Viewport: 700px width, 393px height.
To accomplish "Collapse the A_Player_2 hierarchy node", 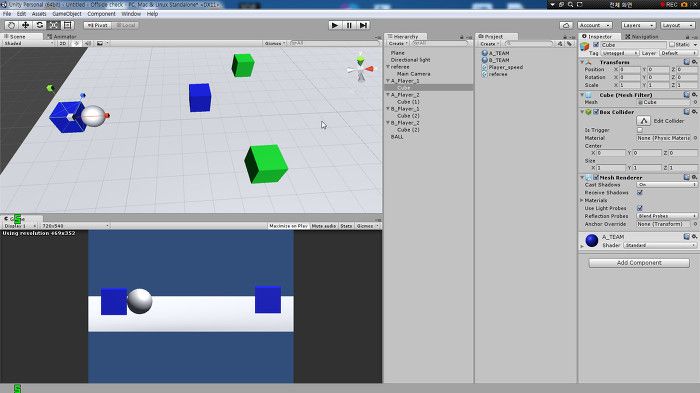I will click(388, 95).
